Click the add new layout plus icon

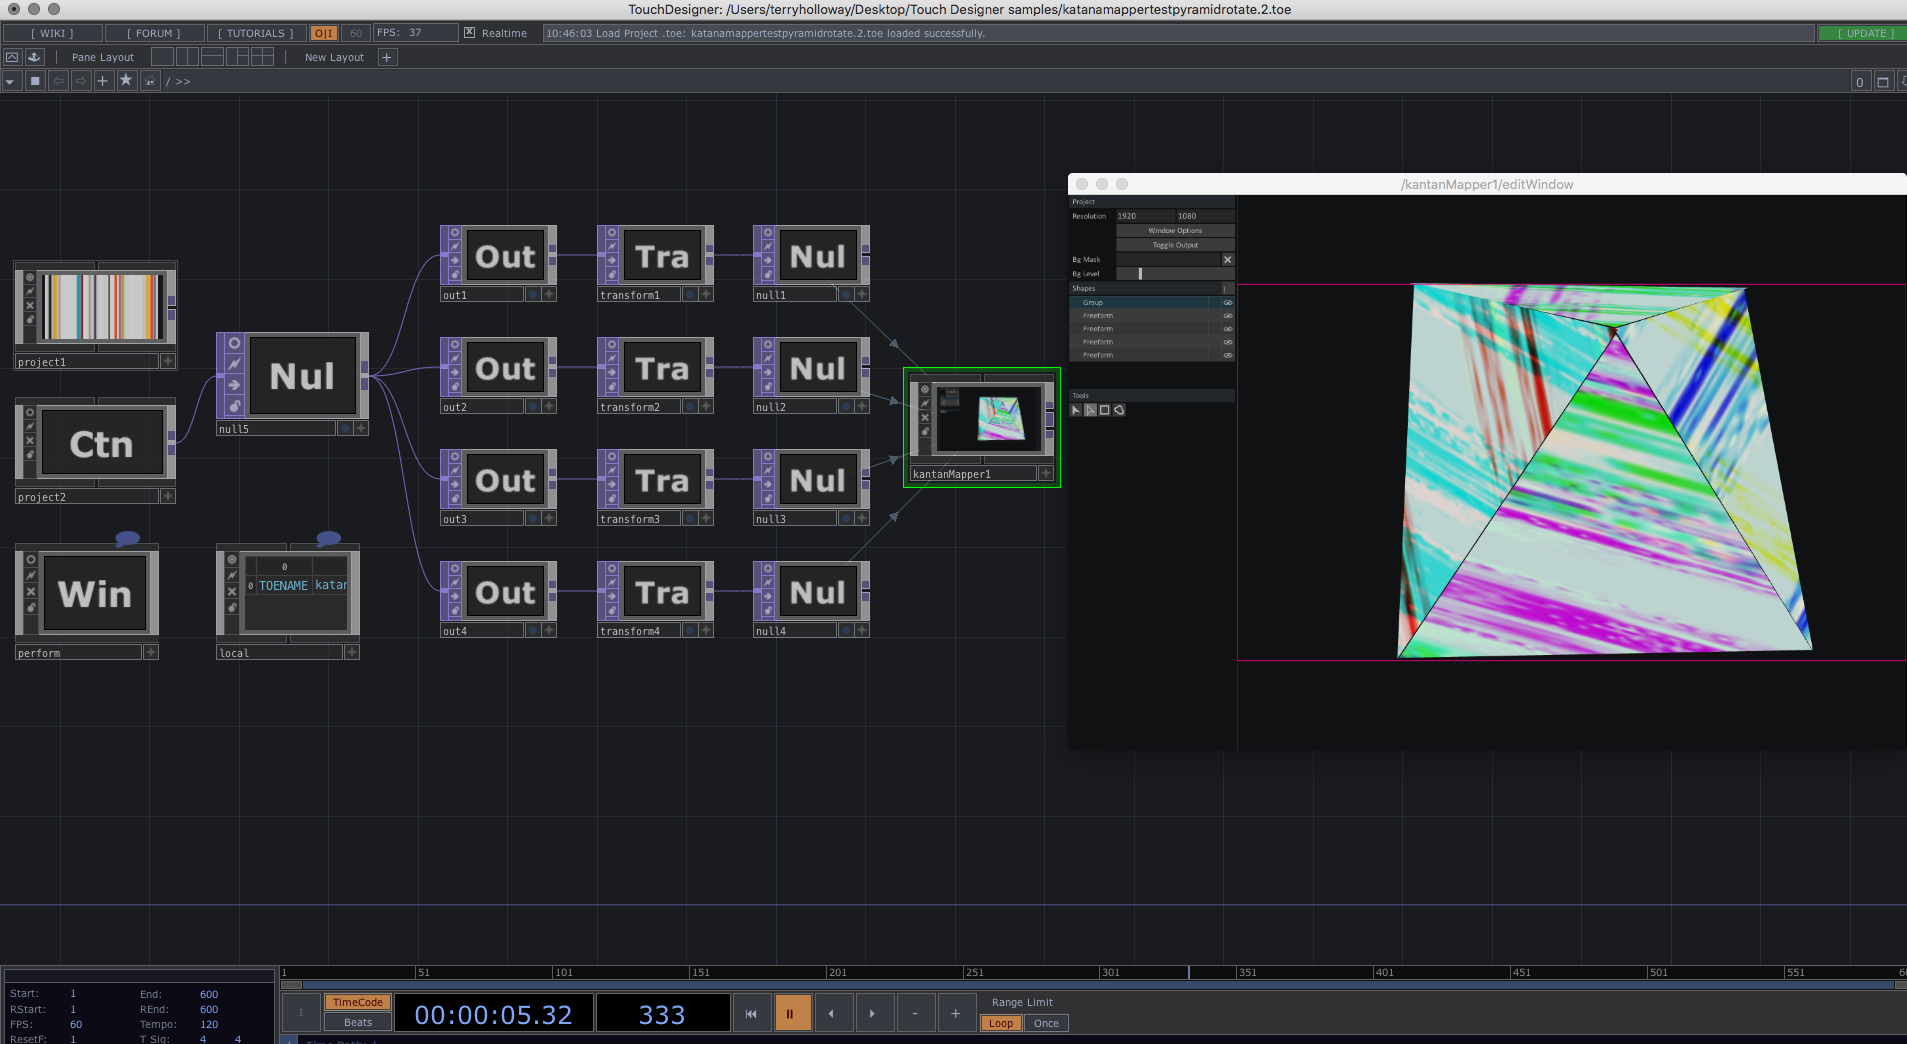click(x=387, y=57)
